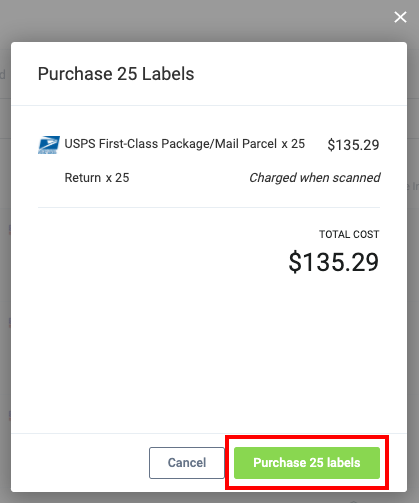Screen dimensions: 419x503
Task: Click the TOTAL COST label
Action: pos(349,234)
